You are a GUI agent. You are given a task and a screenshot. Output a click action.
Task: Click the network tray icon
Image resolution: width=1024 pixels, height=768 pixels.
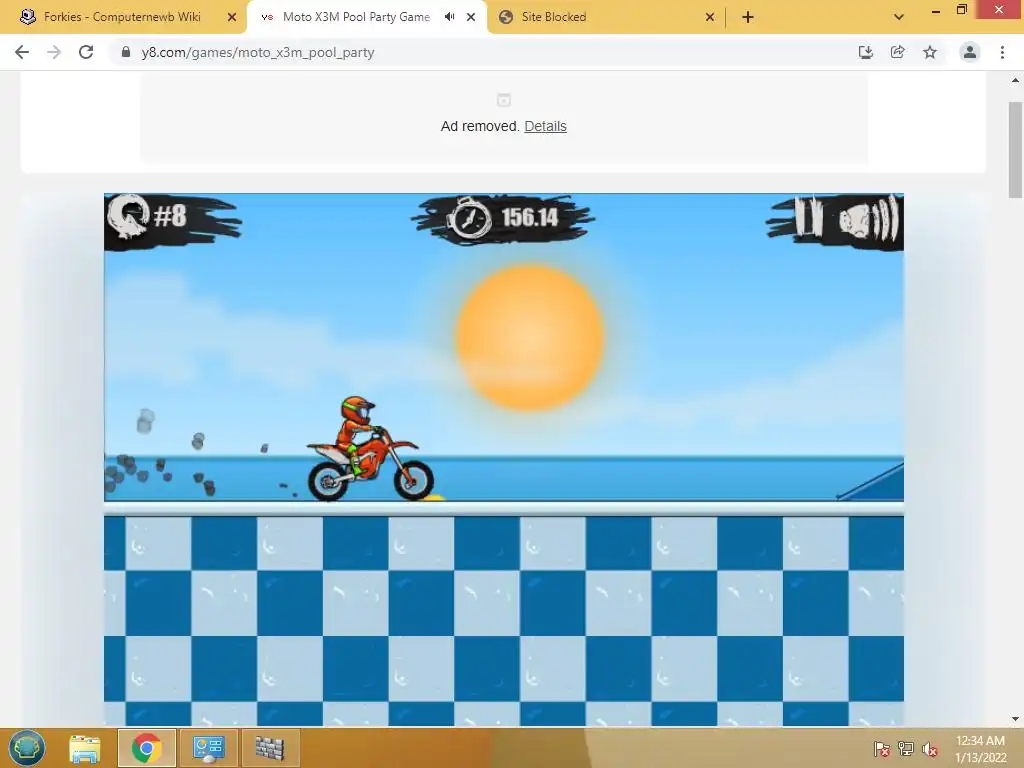click(x=906, y=749)
